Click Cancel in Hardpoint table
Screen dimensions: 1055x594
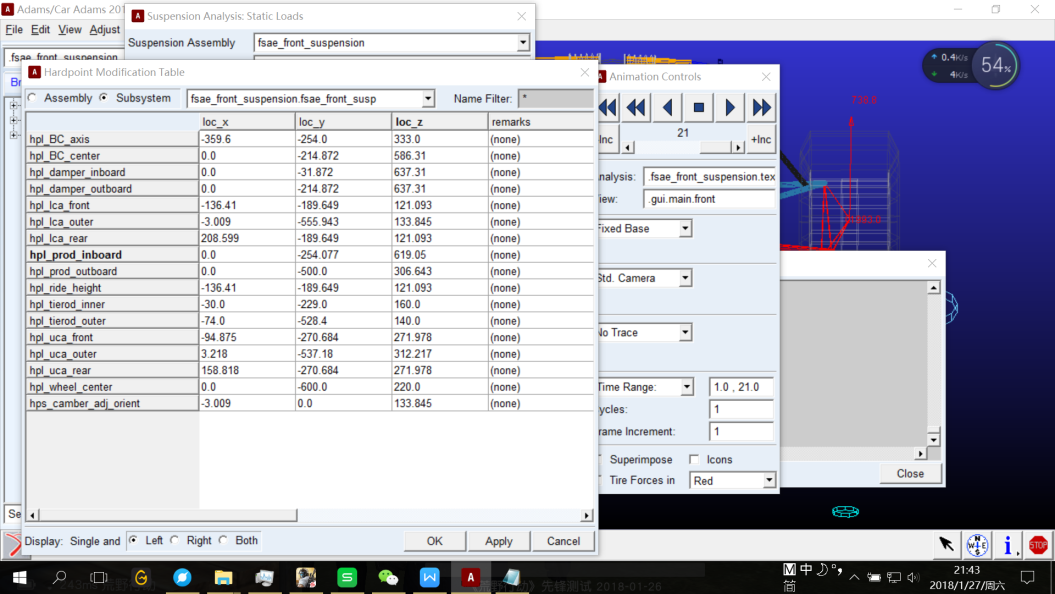point(563,541)
